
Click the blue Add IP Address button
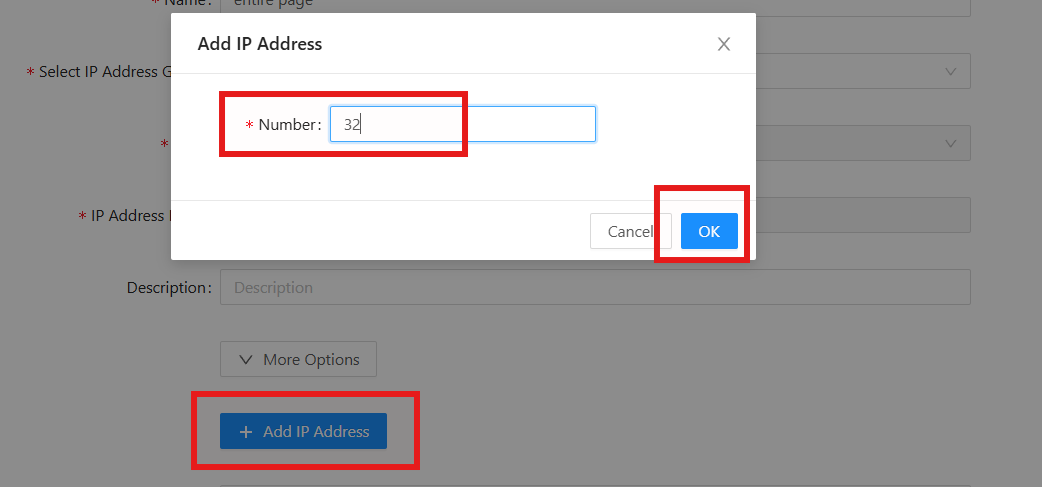coord(303,431)
